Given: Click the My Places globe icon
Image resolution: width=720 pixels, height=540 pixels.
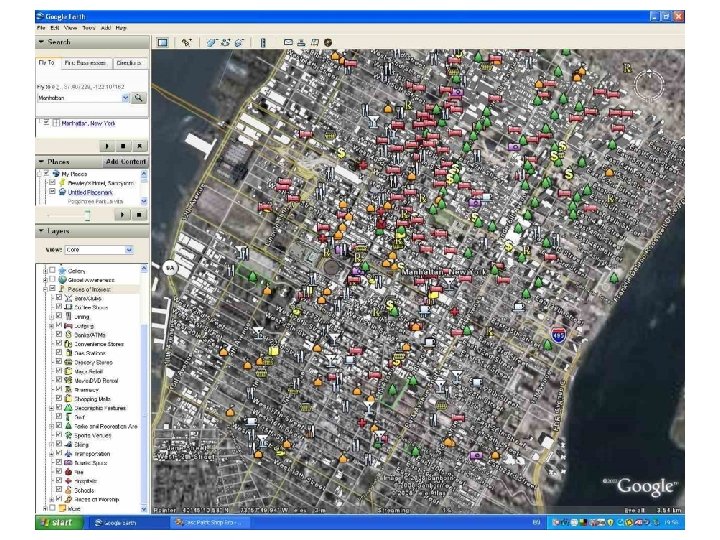Looking at the screenshot, I should click(56, 174).
